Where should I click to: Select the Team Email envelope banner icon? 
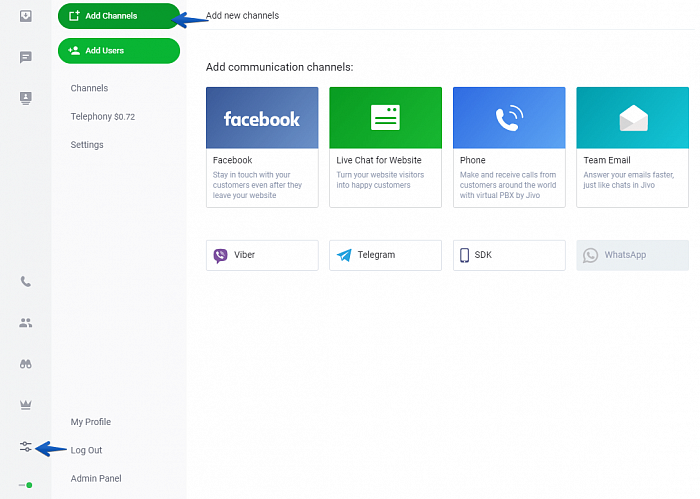pos(633,118)
